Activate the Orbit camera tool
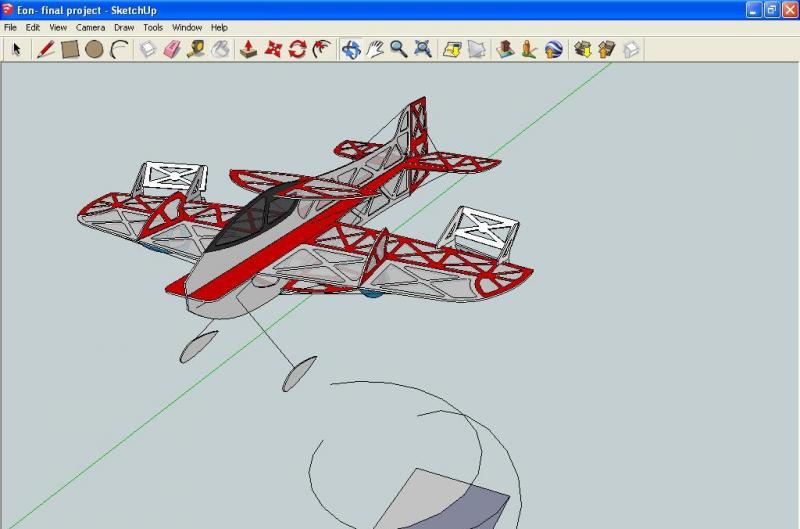800x529 pixels. 351,49
